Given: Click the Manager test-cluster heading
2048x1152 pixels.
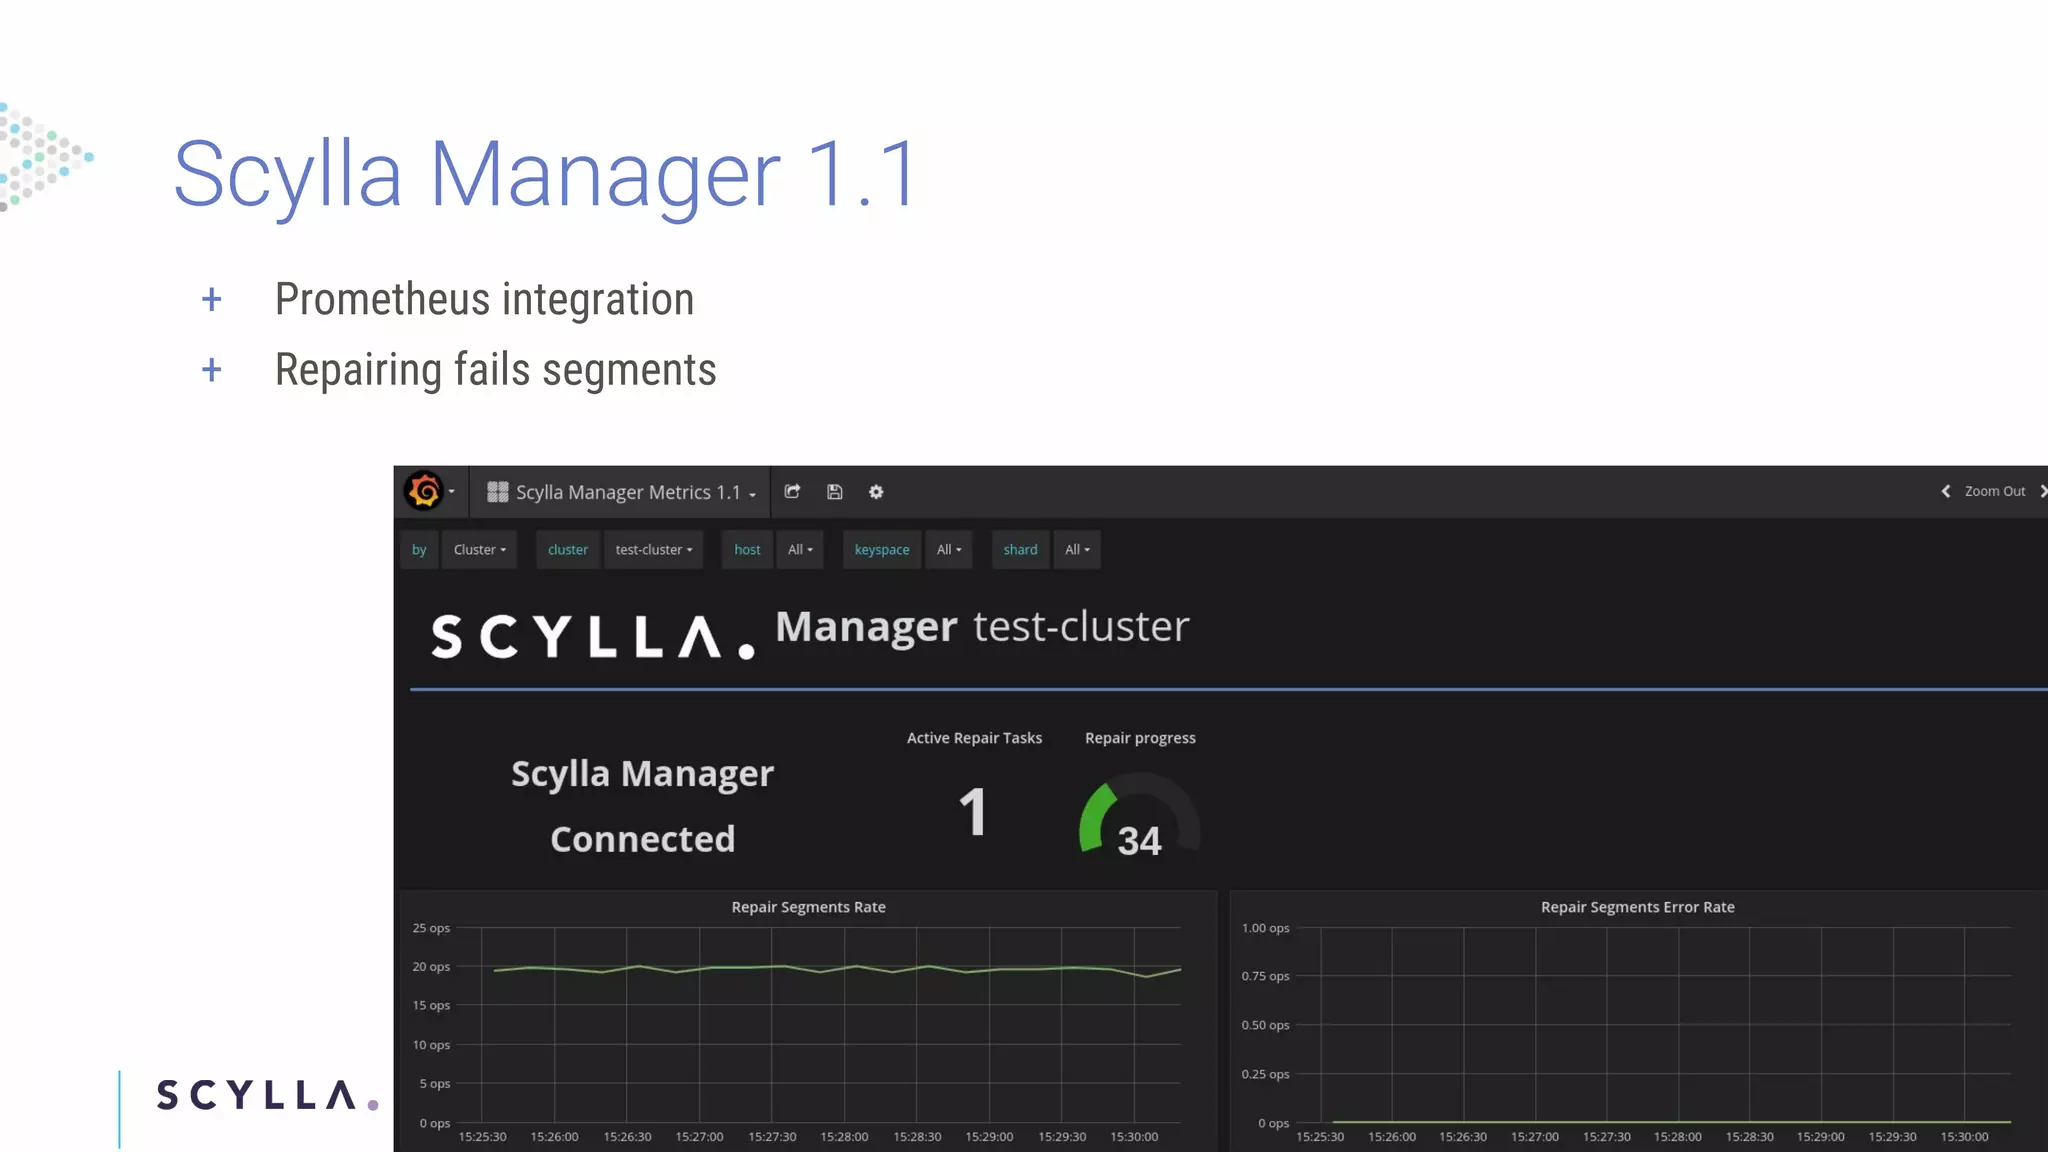Looking at the screenshot, I should pyautogui.click(x=982, y=627).
